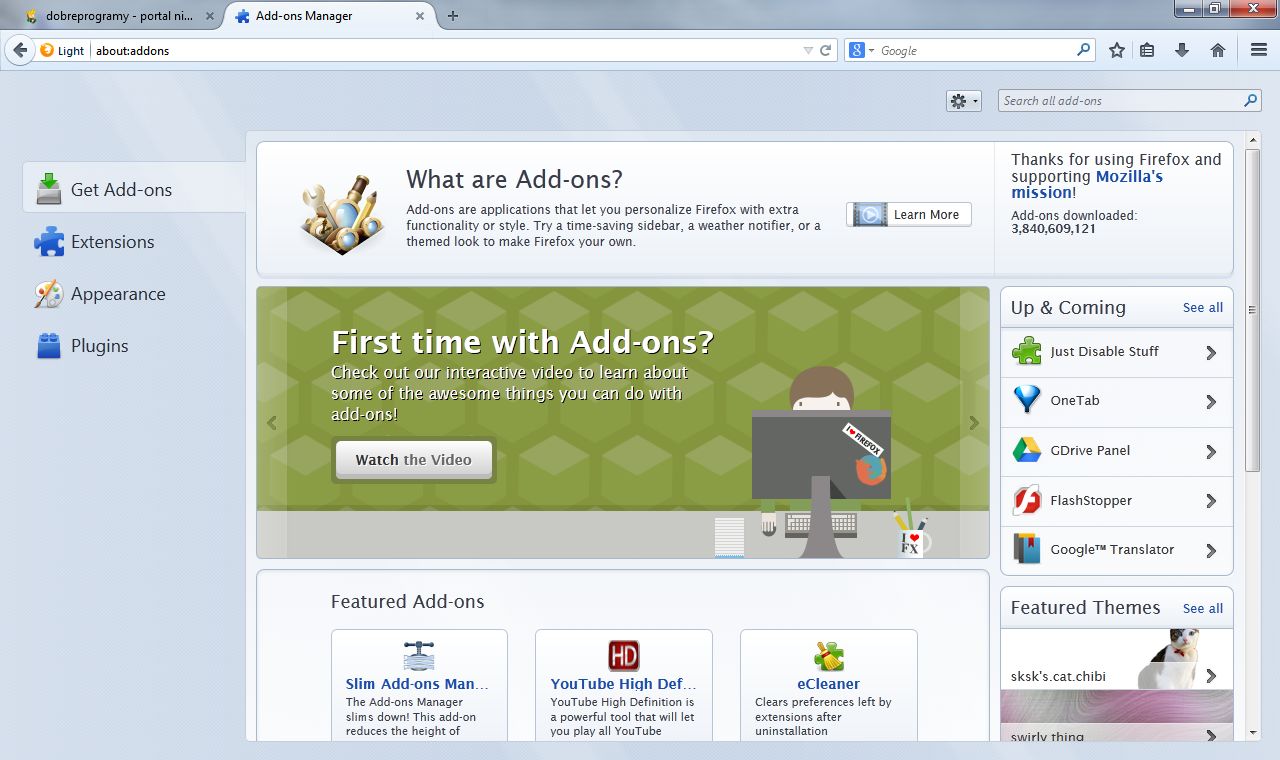Expand sksk's.cat.chibi theme chevron
The height and width of the screenshot is (760, 1280).
(1211, 675)
